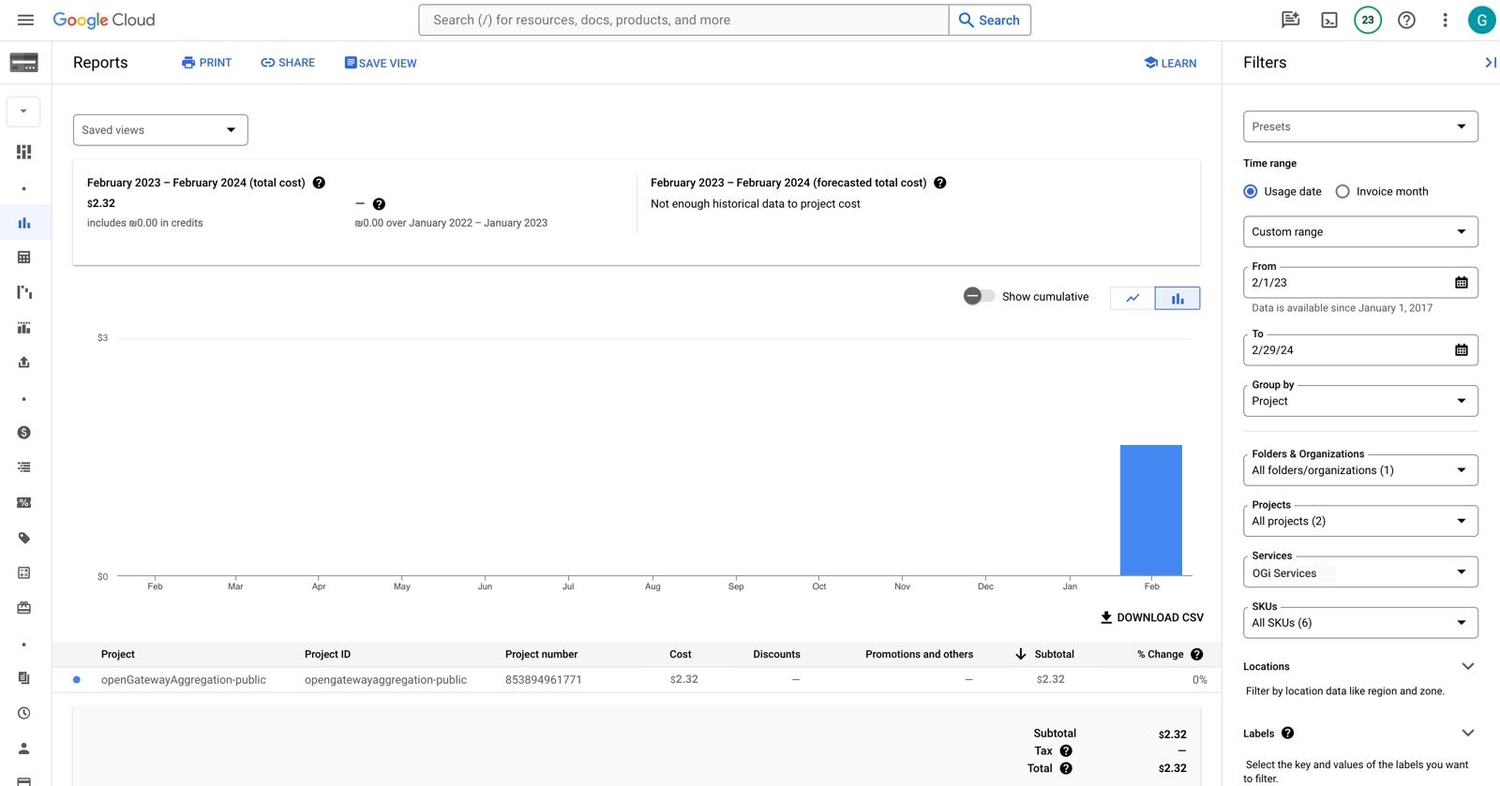
Task: Focus the resource search input field
Action: click(x=684, y=20)
